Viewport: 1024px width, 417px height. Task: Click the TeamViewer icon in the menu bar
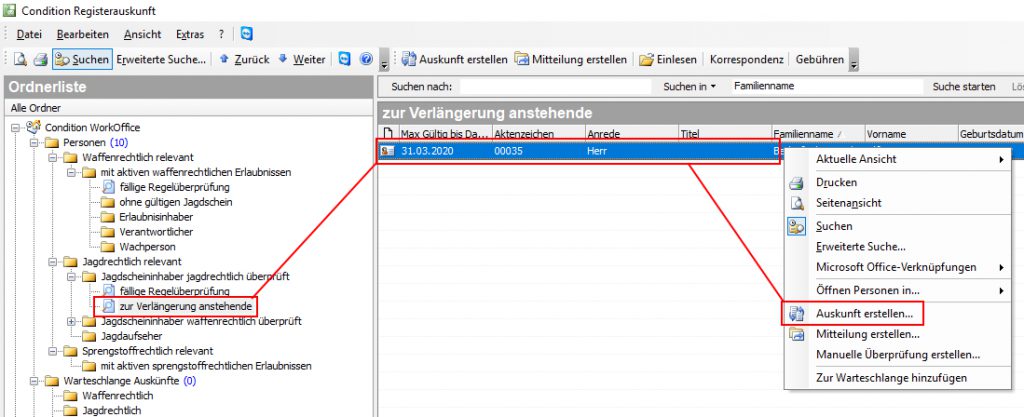pyautogui.click(x=247, y=34)
